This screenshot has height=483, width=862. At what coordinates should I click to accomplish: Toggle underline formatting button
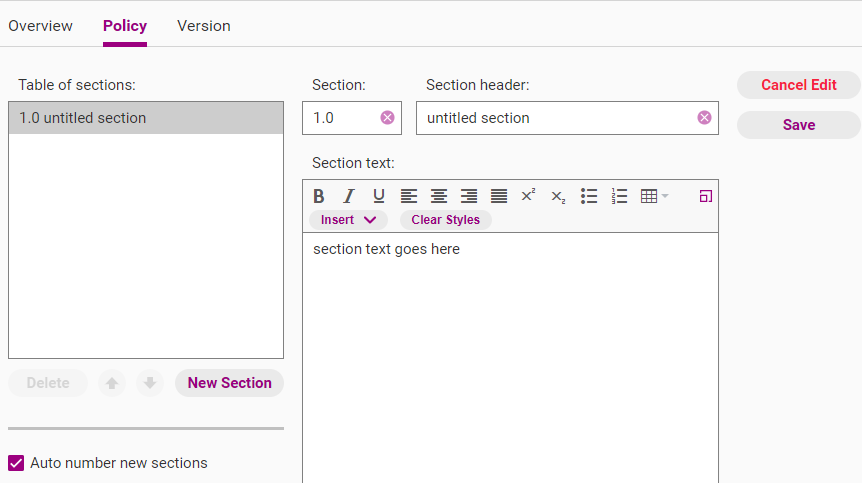tap(379, 197)
